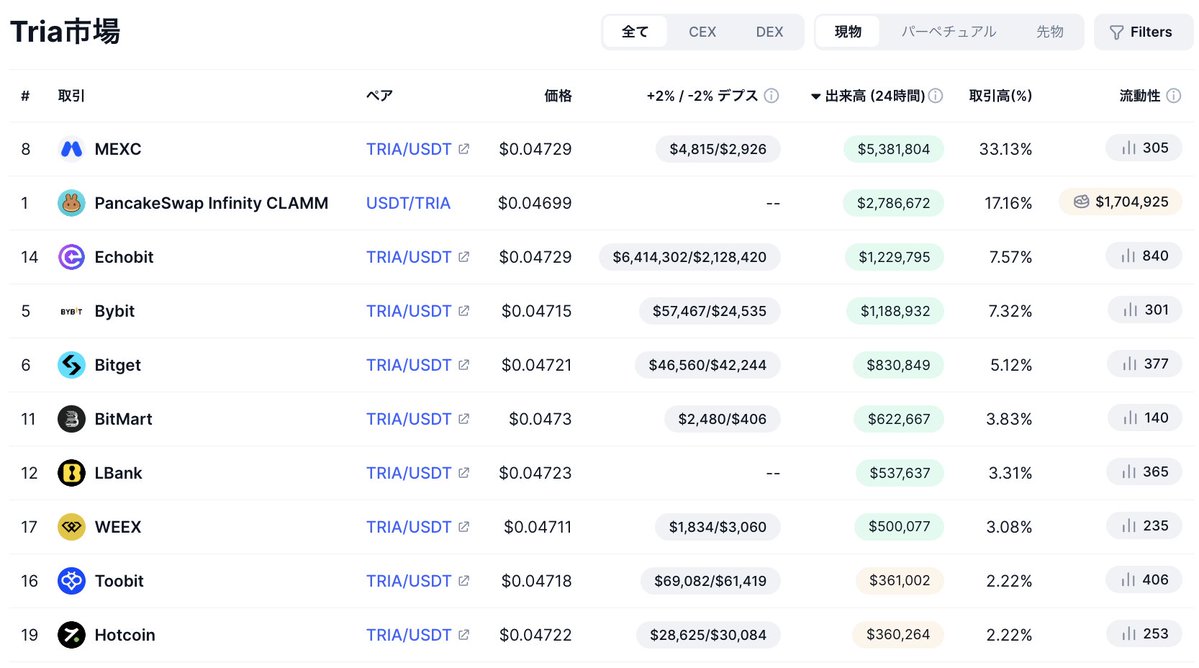
Task: Open TRIA/USDT pair link for MEXC
Action: coord(408,149)
